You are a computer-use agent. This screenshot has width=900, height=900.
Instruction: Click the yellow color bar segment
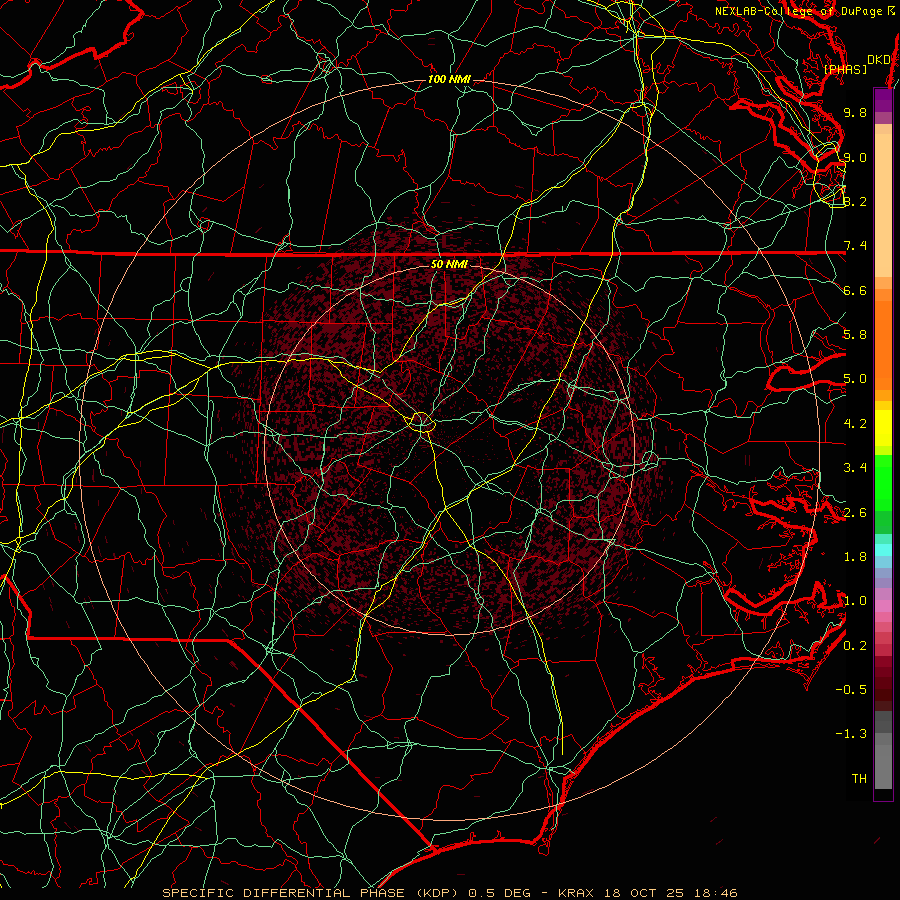coord(883,428)
